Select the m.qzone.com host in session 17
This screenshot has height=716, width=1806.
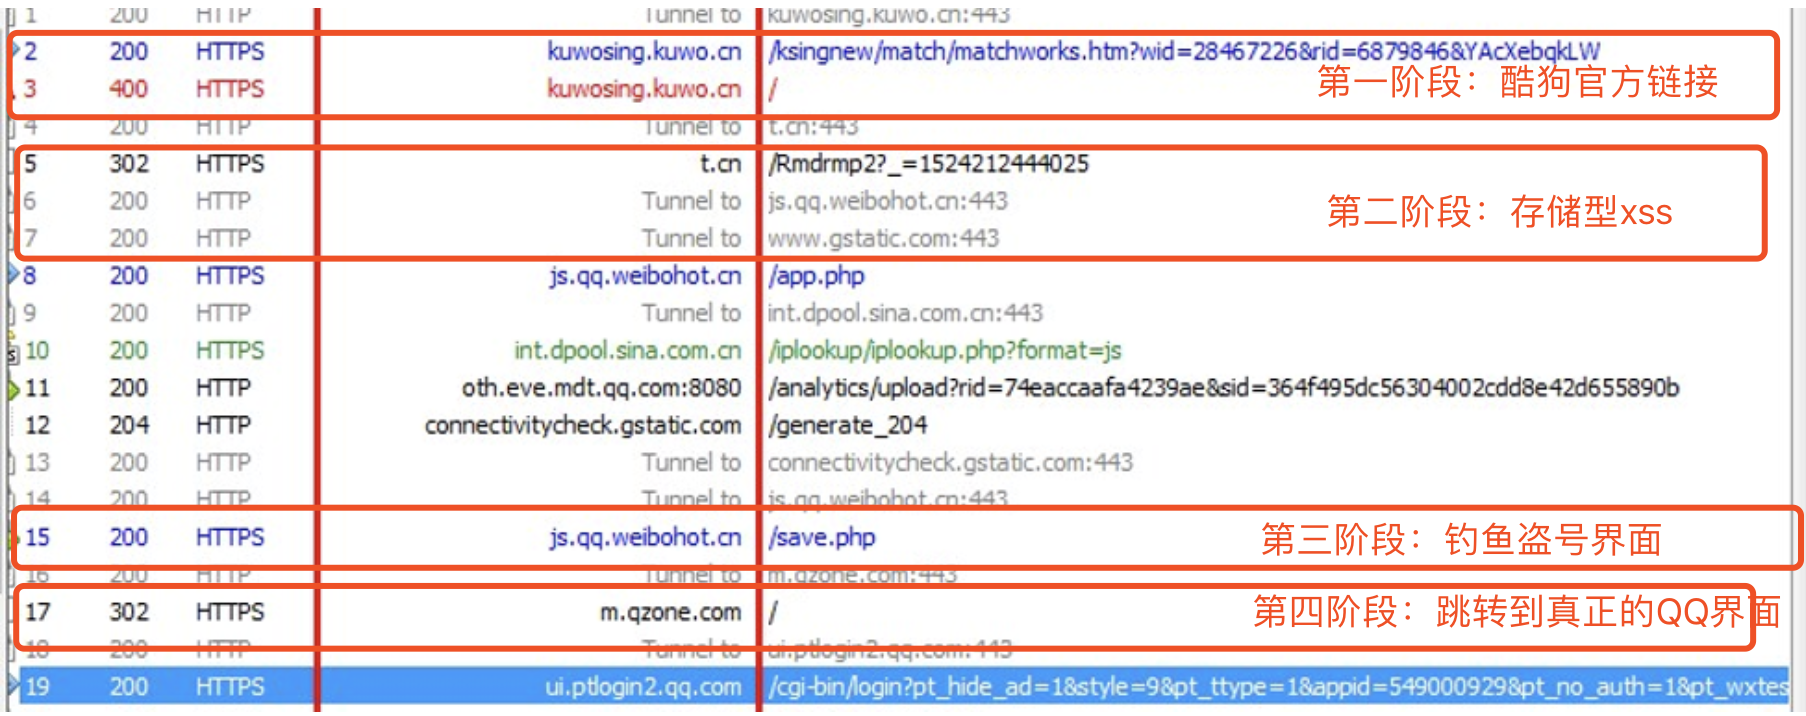coord(671,612)
